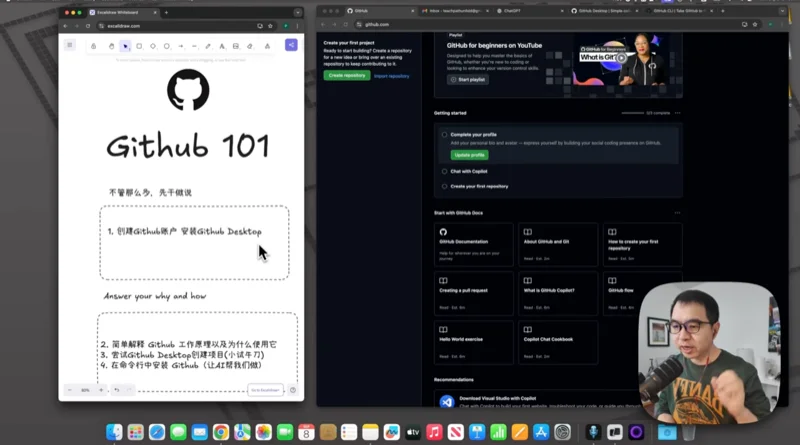The width and height of the screenshot is (800, 445).
Task: Toggle the Complete your profile circle
Action: pyautogui.click(x=444, y=135)
